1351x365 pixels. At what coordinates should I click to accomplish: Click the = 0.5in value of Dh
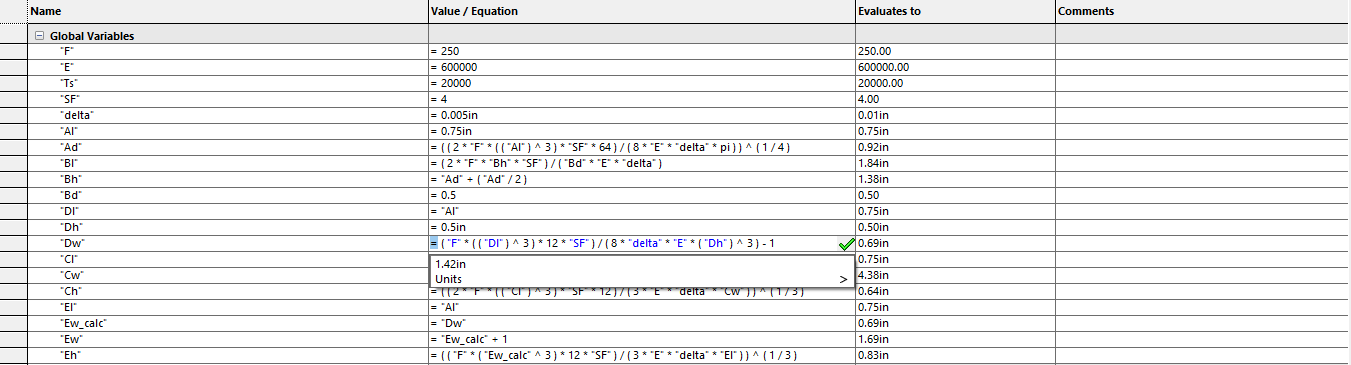pos(641,227)
